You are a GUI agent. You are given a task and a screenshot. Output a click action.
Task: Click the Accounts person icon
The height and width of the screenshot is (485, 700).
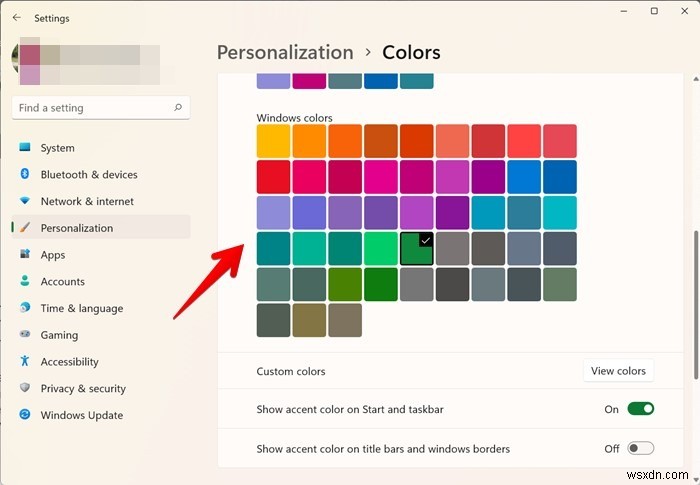[25, 282]
